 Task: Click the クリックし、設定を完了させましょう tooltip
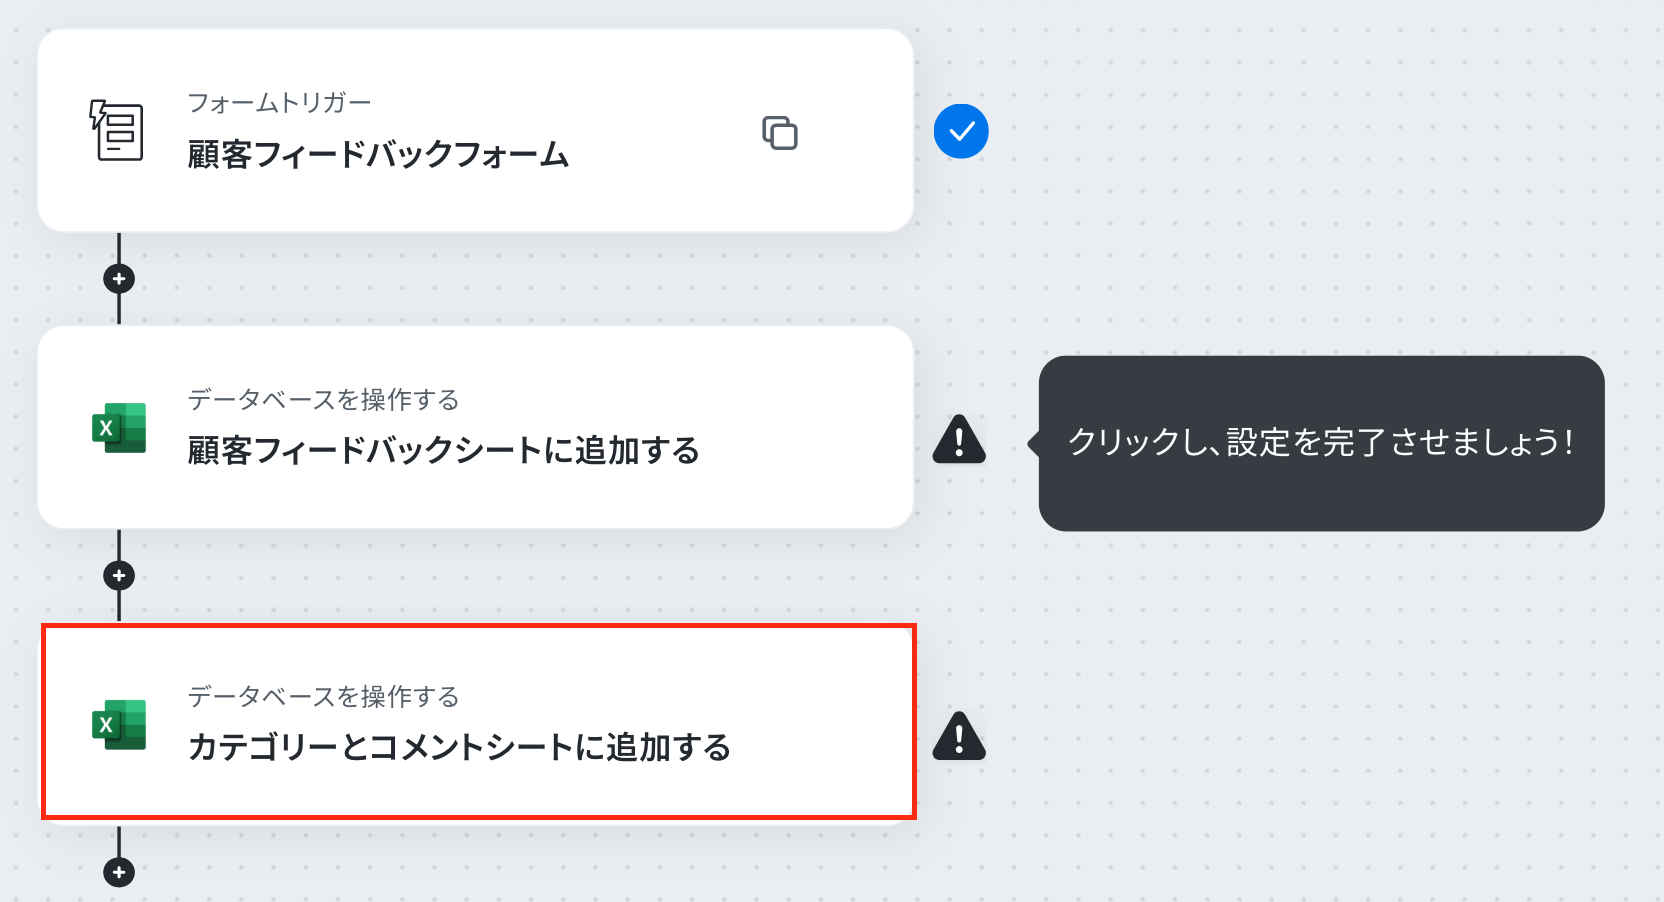1321,443
